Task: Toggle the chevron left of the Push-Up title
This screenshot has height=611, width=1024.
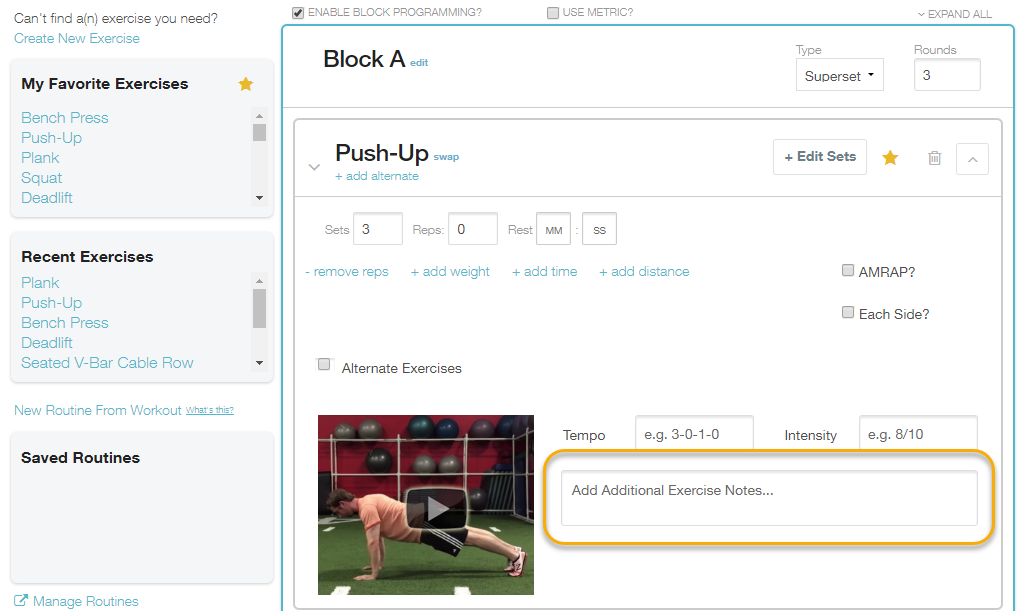Action: click(x=314, y=167)
